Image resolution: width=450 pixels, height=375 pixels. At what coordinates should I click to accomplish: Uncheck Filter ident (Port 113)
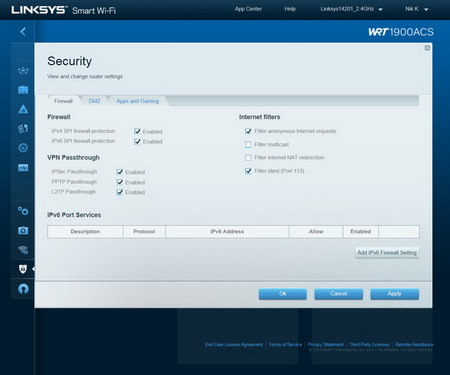(248, 171)
